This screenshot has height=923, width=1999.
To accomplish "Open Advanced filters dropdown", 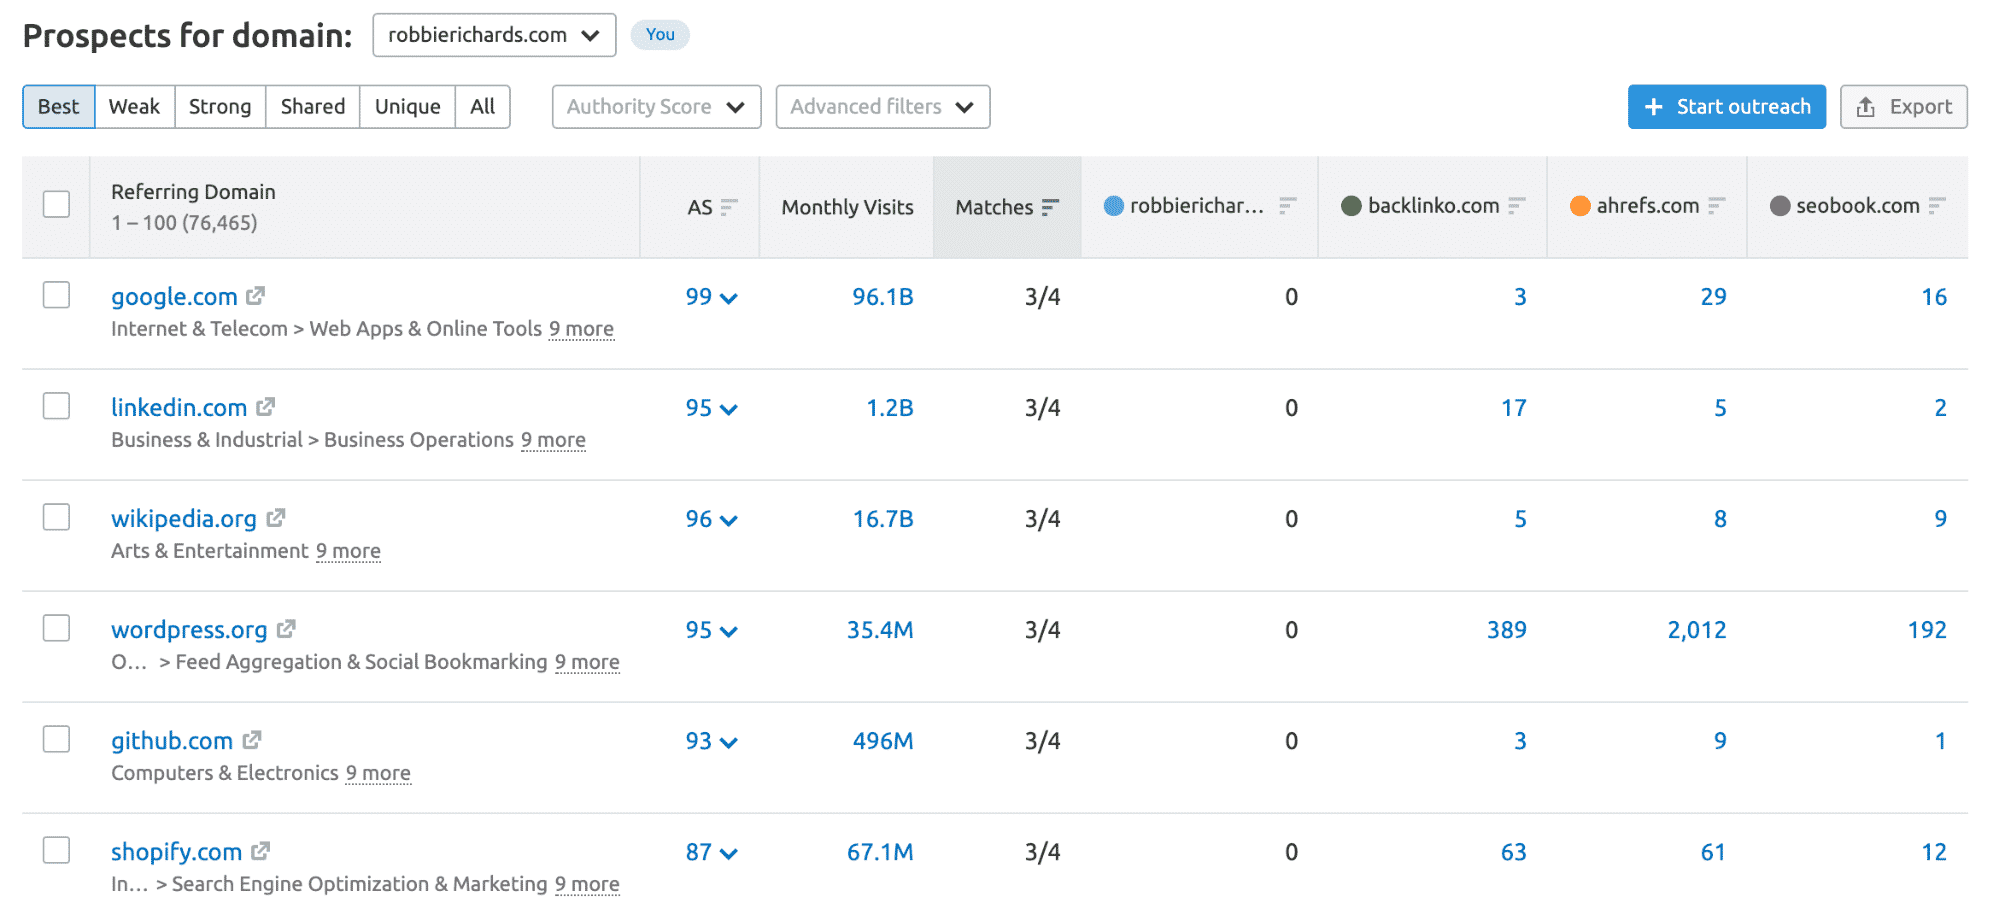I will pos(882,107).
